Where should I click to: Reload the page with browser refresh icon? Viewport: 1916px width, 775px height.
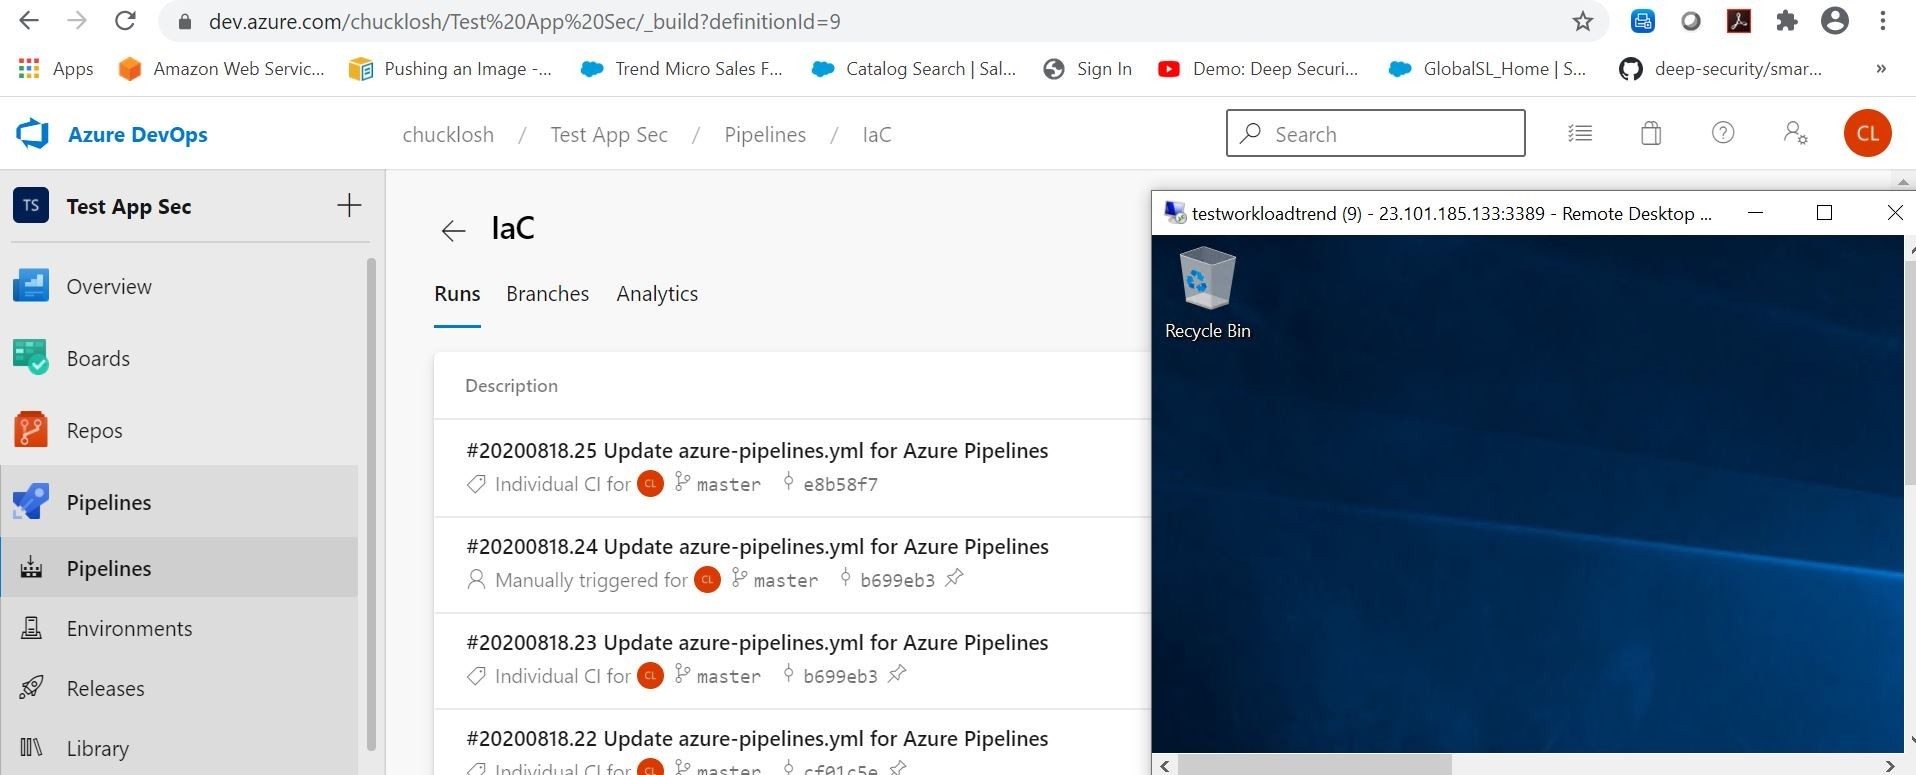(125, 21)
